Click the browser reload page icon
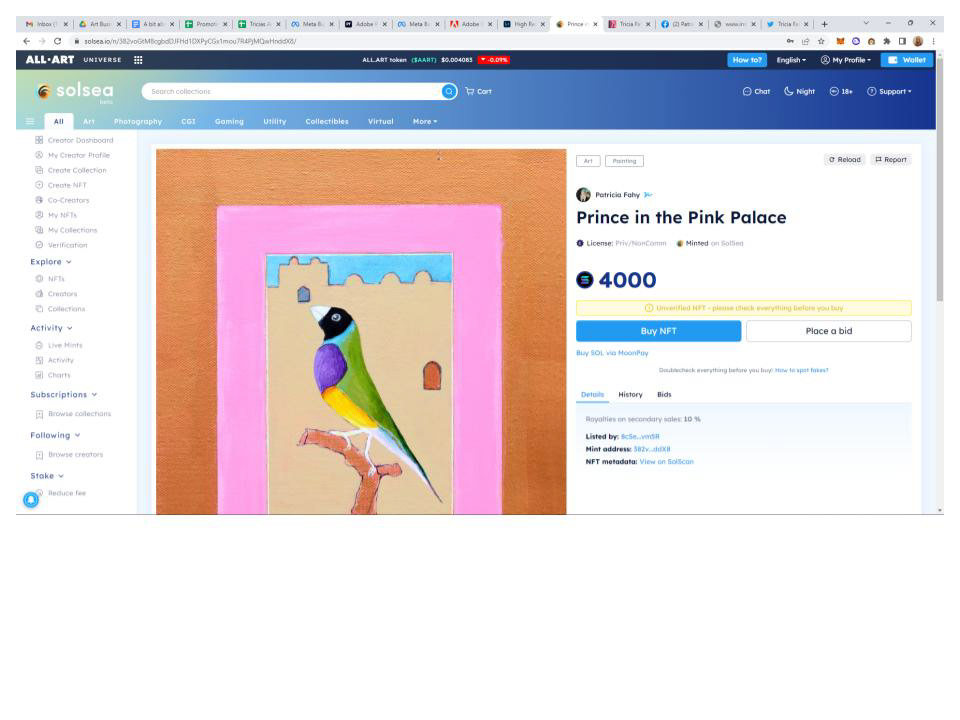Screen dimensions: 960x720 pyautogui.click(x=58, y=41)
